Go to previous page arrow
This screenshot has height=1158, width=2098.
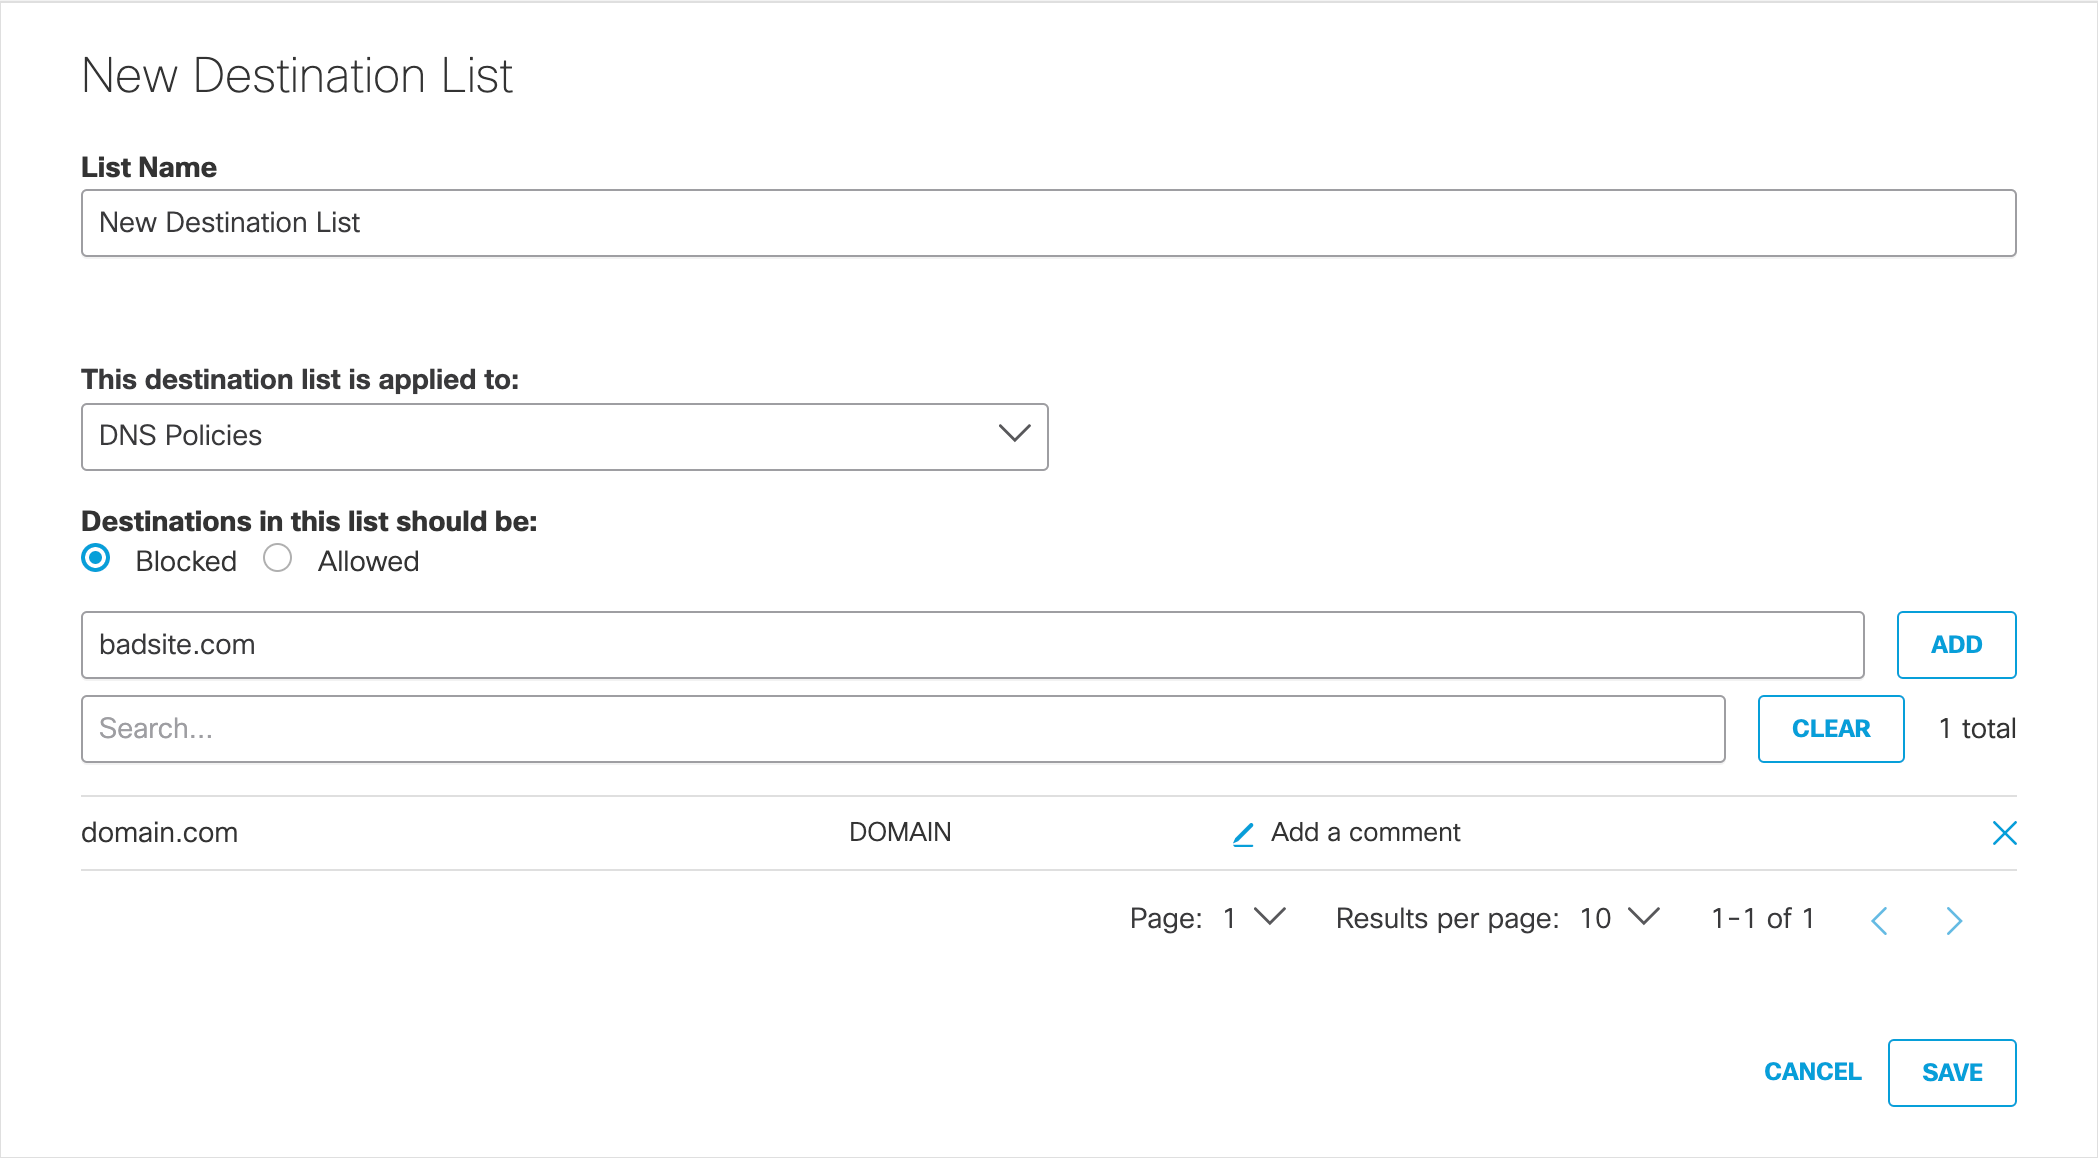1879,920
